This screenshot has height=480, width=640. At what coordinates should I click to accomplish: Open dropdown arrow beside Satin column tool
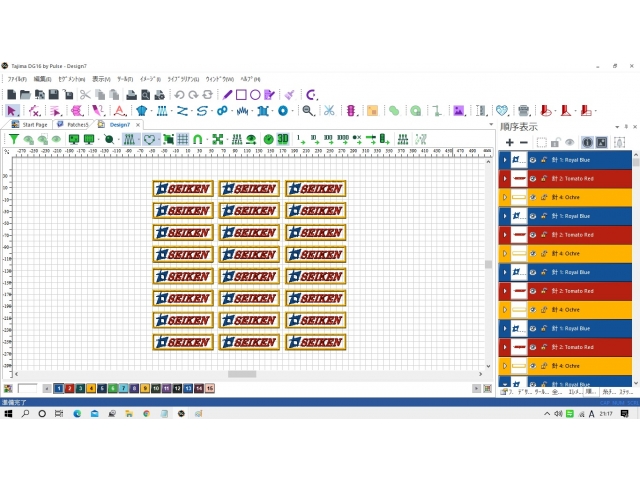[x=171, y=111]
